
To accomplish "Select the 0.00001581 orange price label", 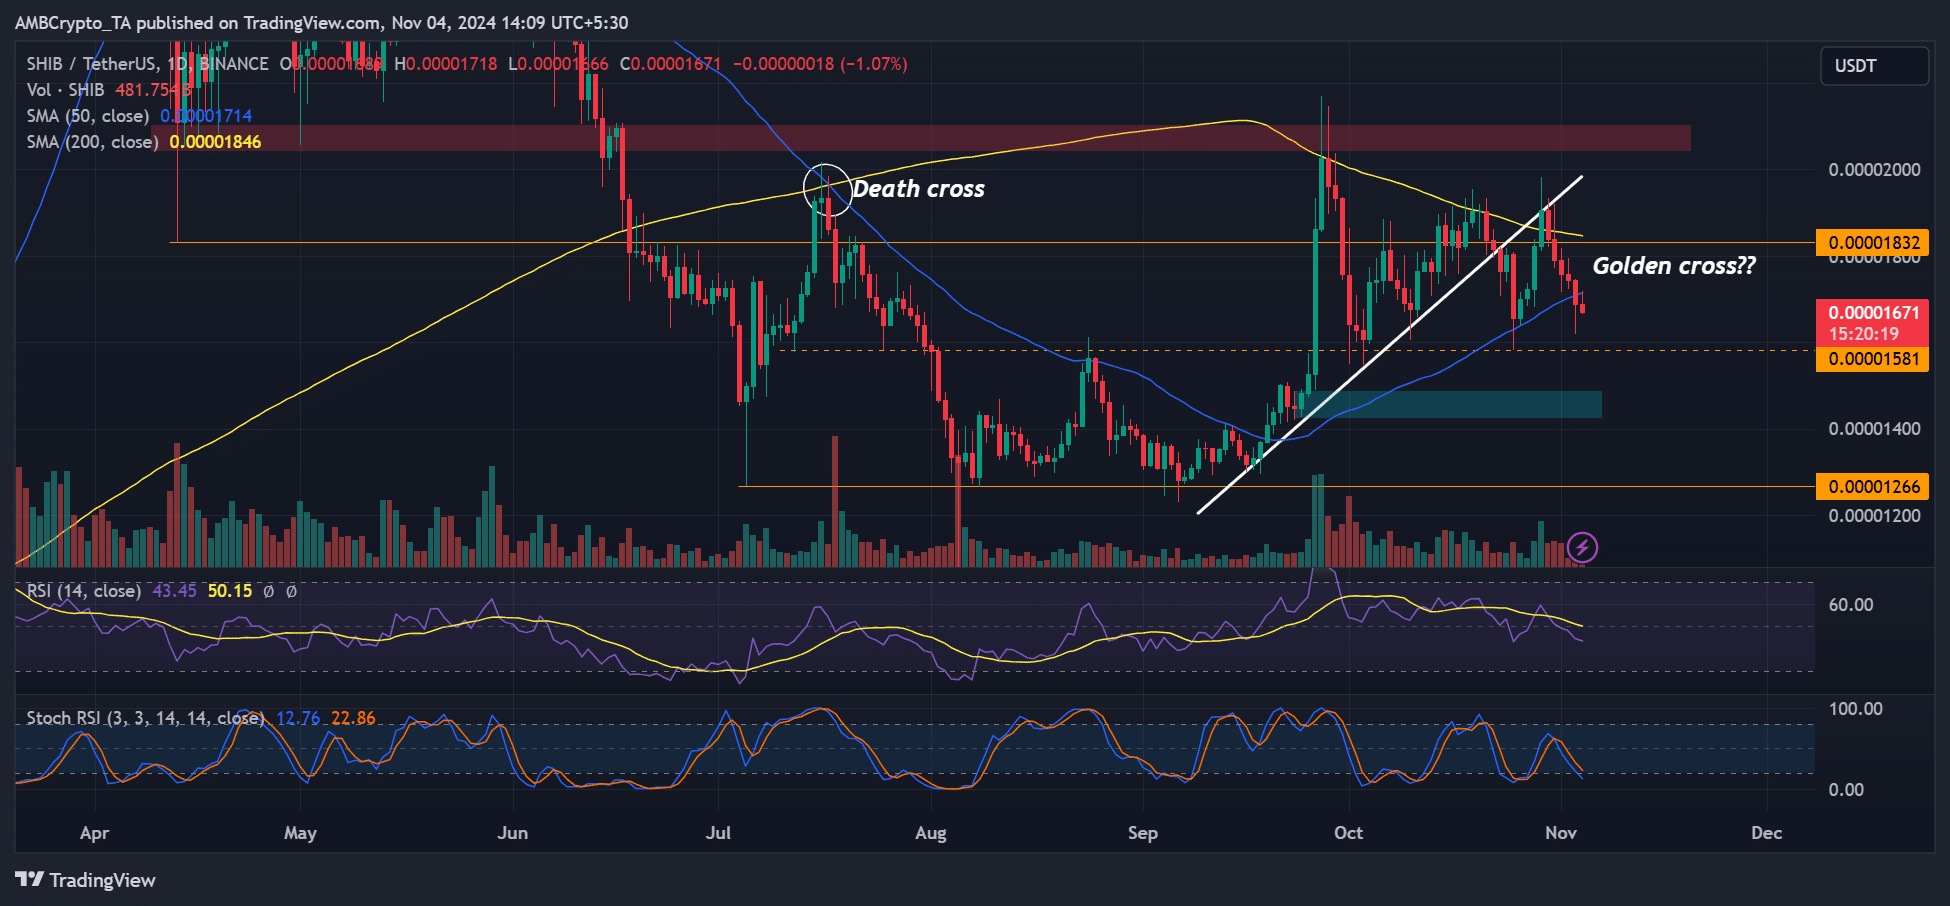I will pyautogui.click(x=1872, y=359).
